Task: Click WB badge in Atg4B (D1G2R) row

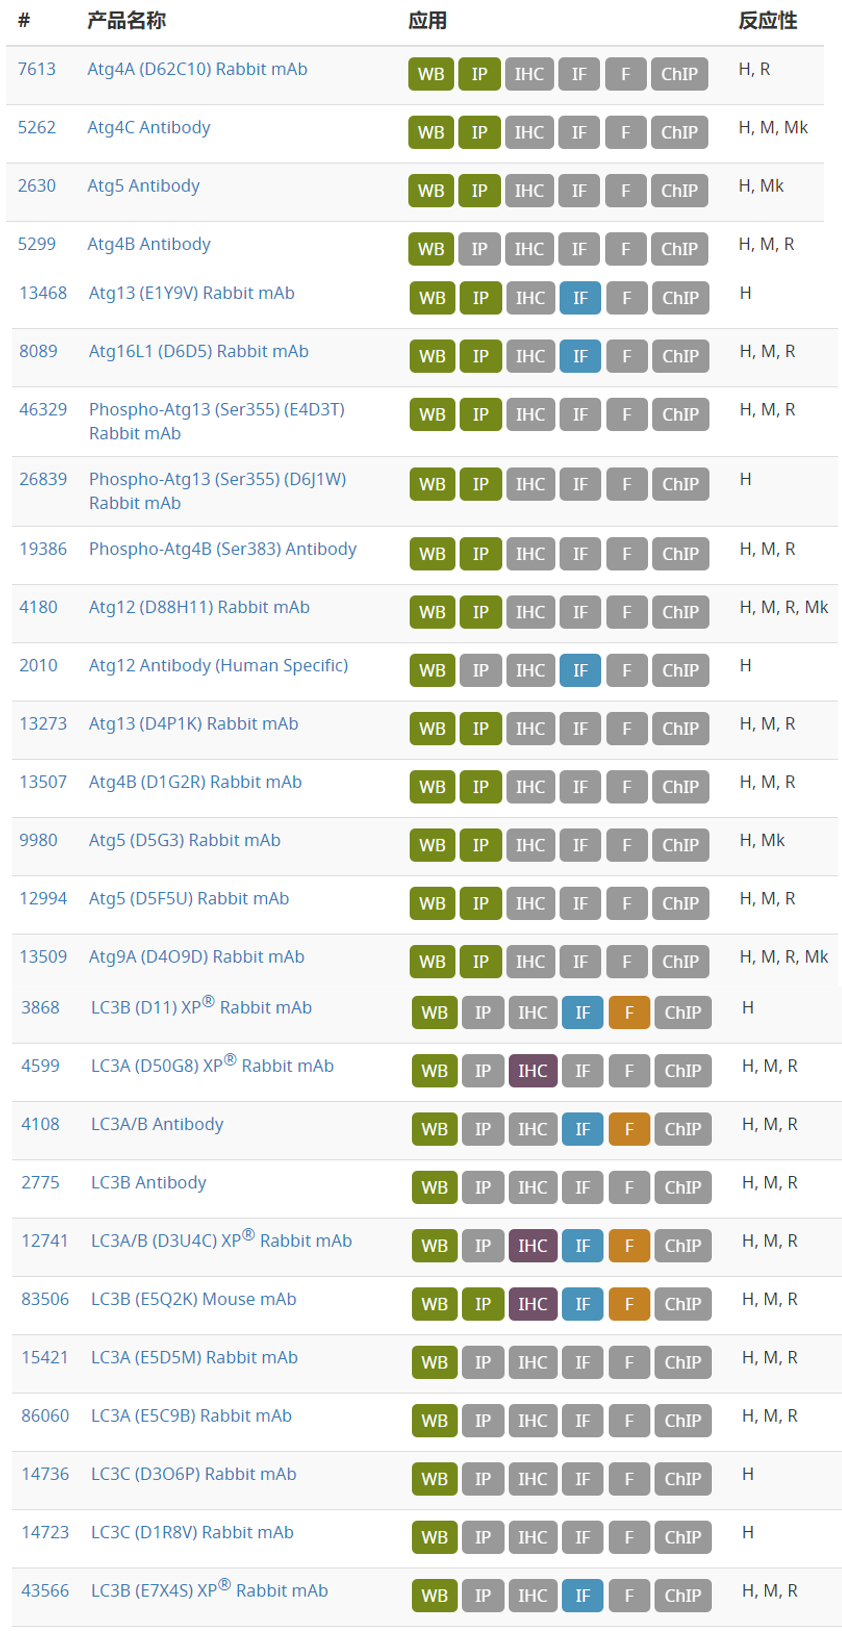Action: coord(432,786)
